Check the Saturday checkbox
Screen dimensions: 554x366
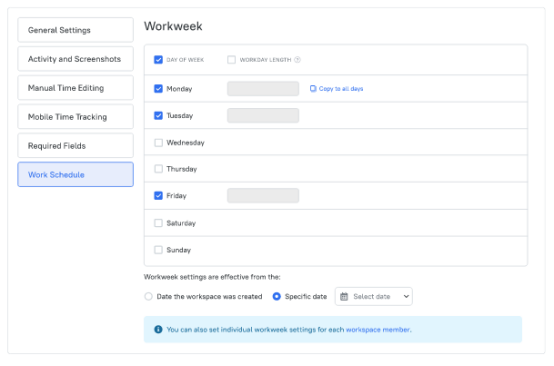click(x=158, y=223)
